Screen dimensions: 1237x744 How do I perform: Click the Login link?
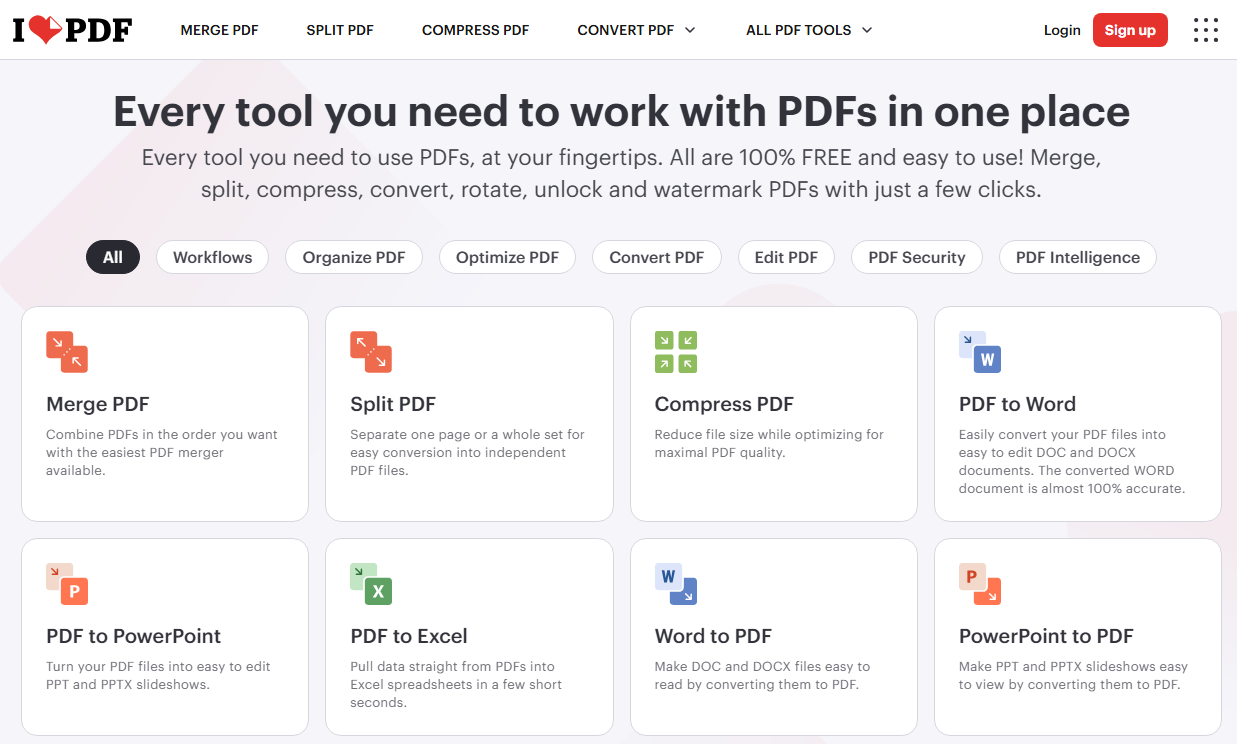1062,30
